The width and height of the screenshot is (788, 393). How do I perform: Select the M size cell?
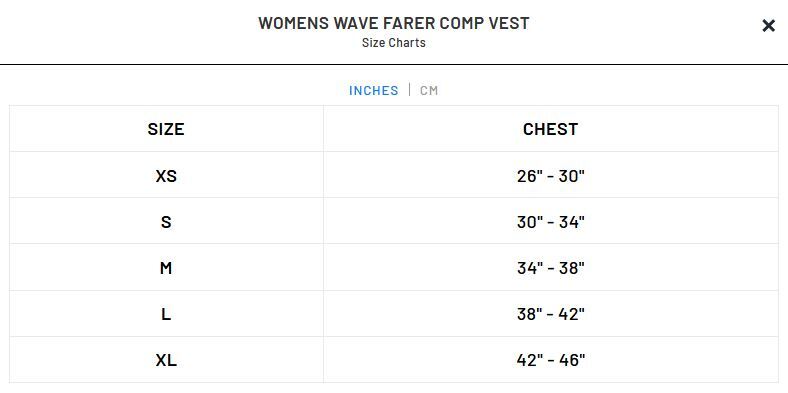[x=166, y=267]
